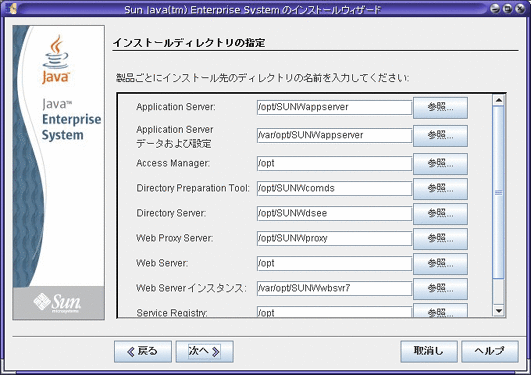
Task: Click the Directory Preparation Tool: label
Action: tap(193, 188)
